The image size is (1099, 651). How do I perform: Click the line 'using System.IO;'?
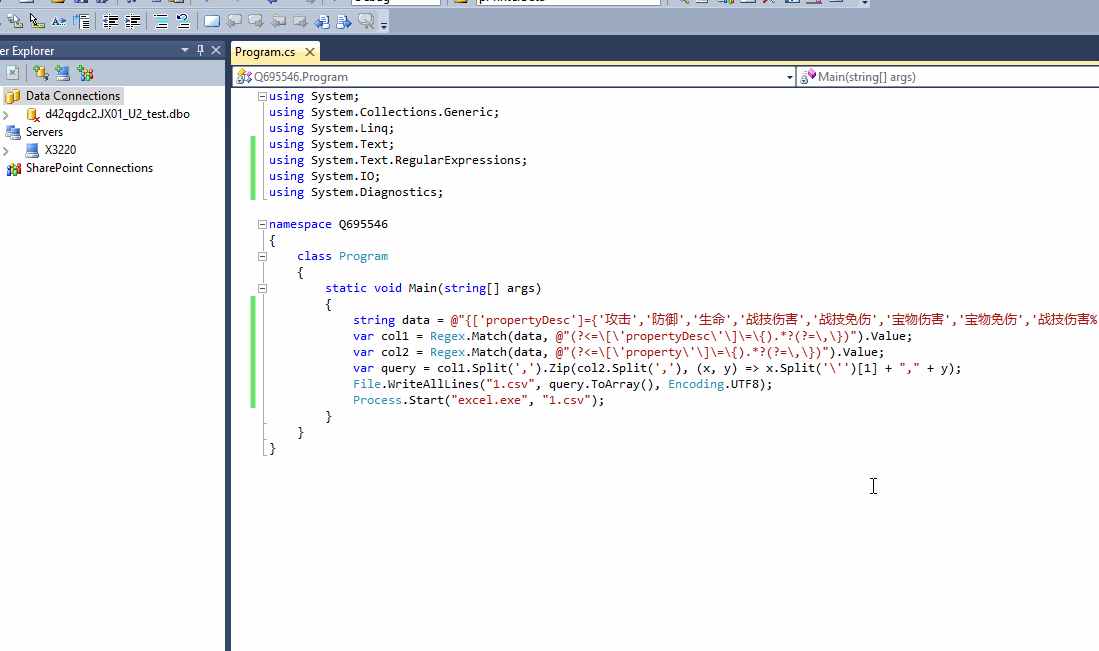(325, 177)
